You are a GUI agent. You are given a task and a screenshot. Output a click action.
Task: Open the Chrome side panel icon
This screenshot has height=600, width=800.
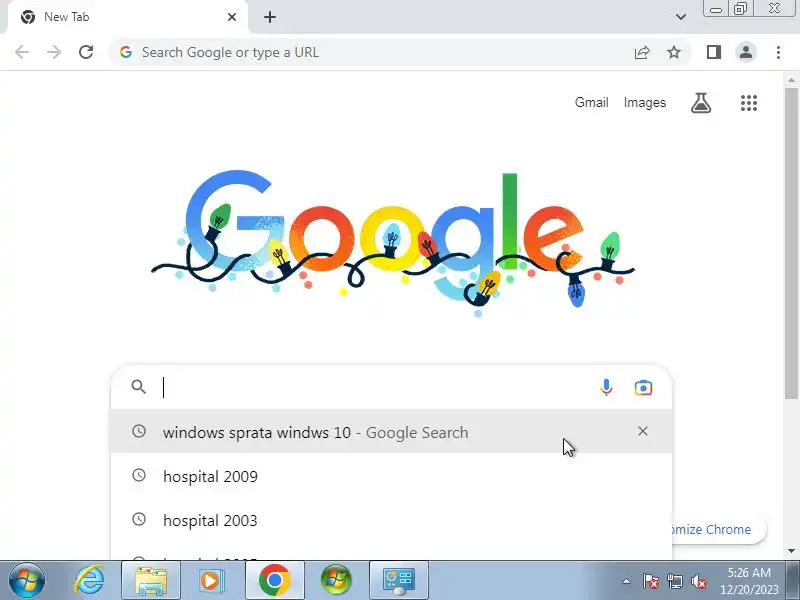tap(713, 52)
